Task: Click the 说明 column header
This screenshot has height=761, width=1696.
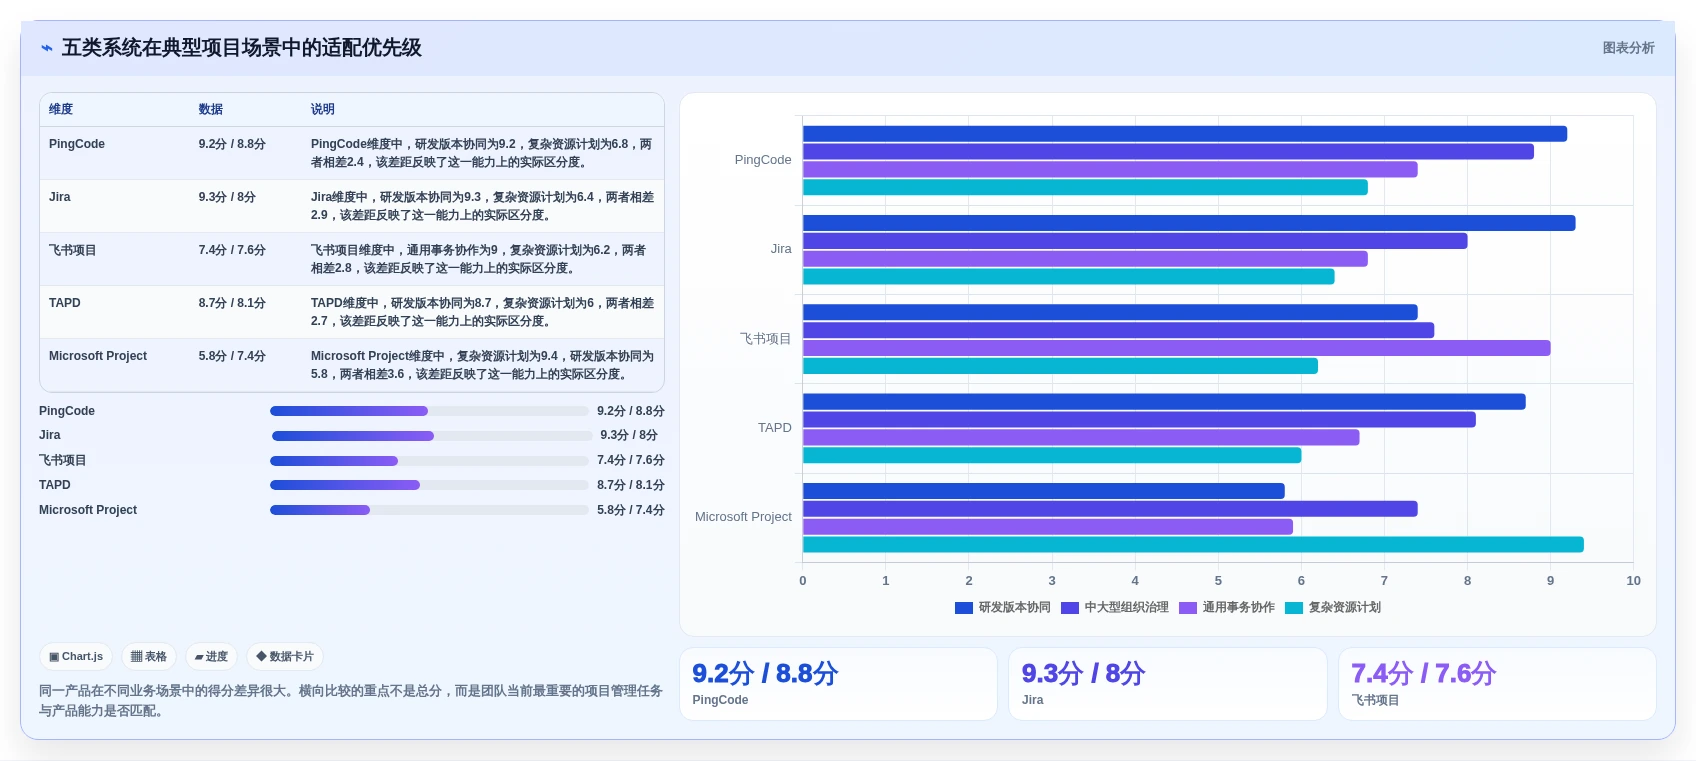Action: (323, 109)
